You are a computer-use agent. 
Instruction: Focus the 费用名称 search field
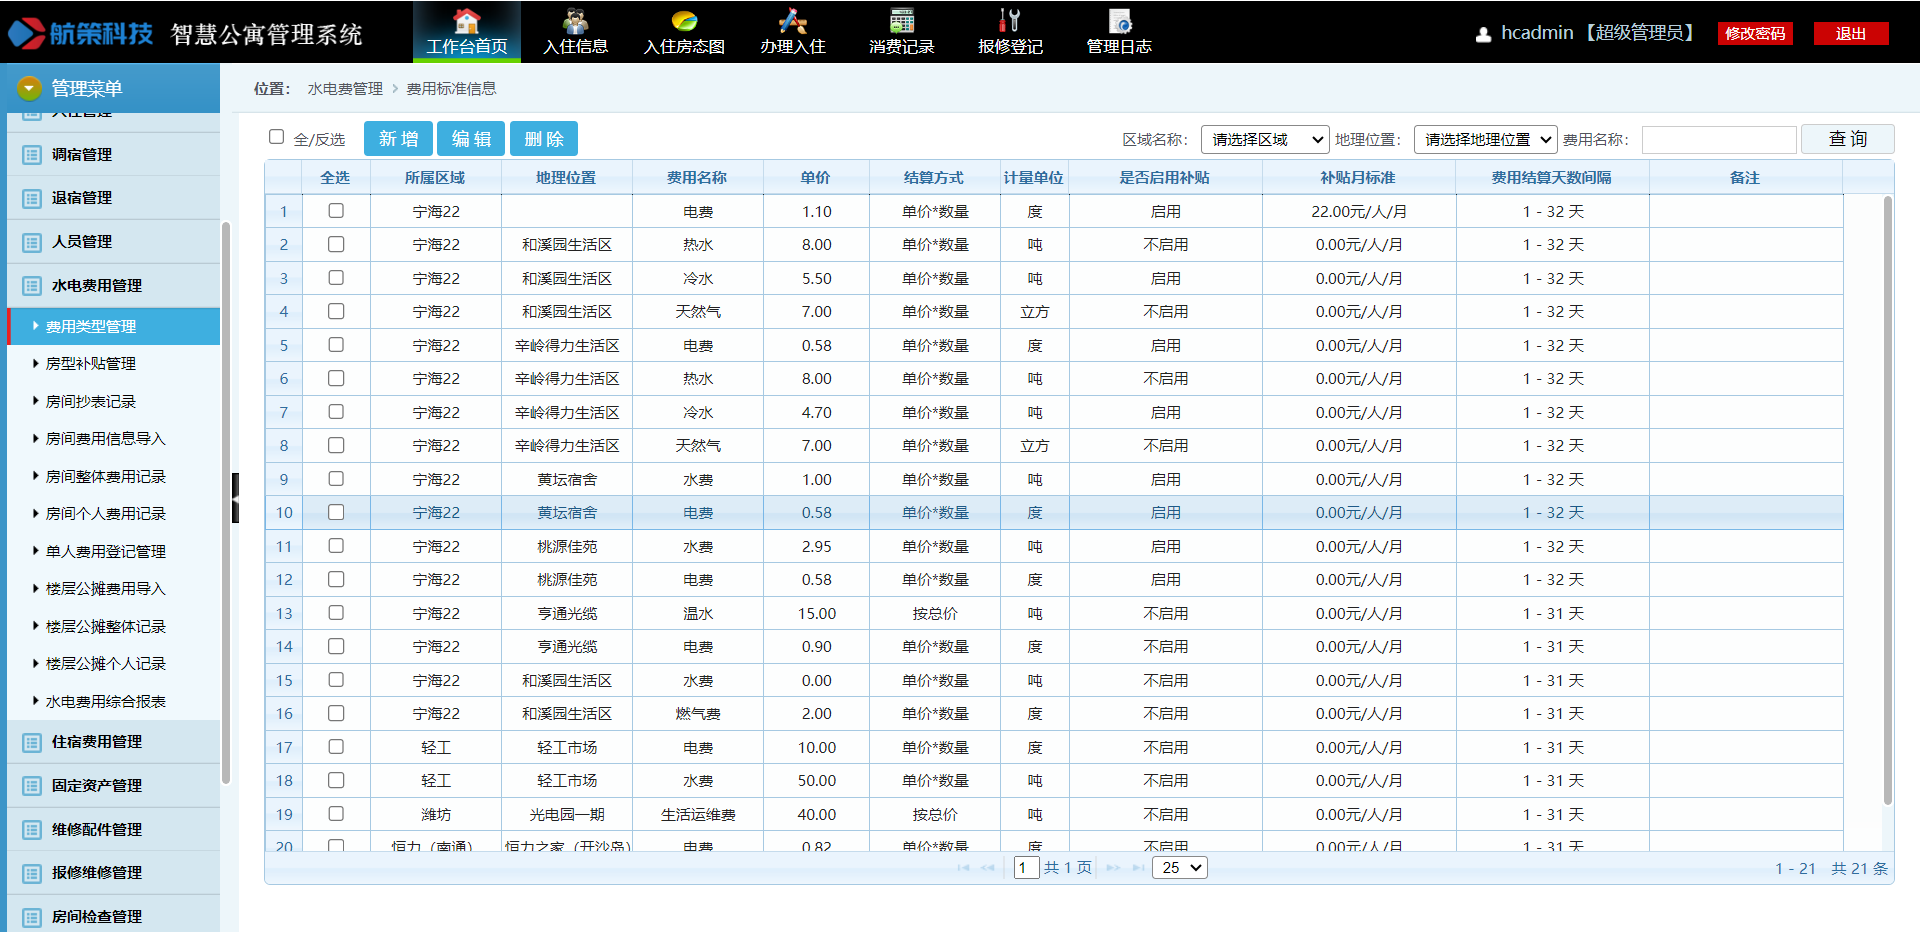pyautogui.click(x=1719, y=140)
